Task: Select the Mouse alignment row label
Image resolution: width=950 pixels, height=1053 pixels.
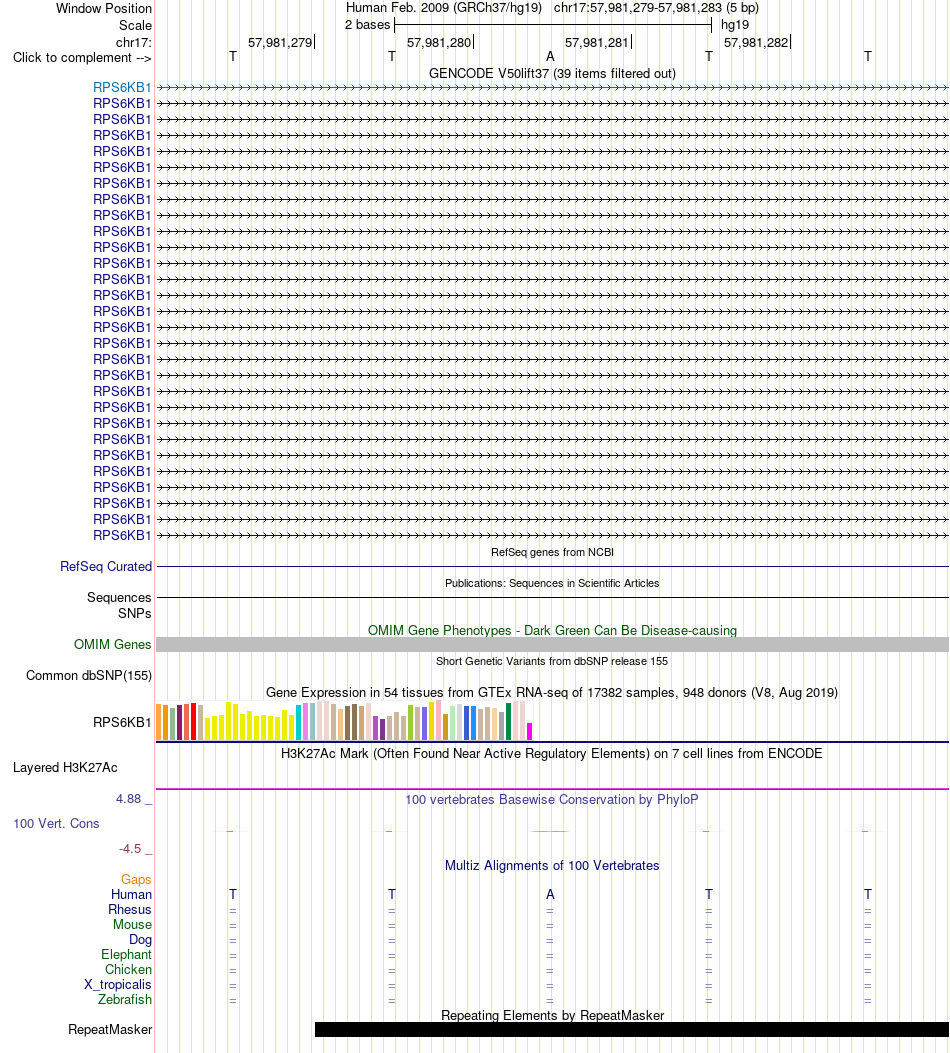Action: pos(132,925)
